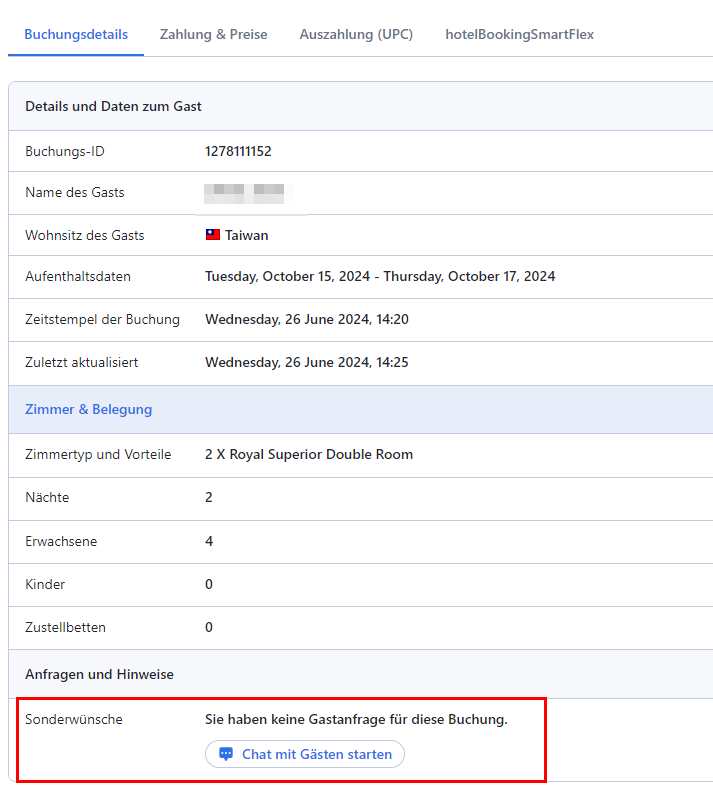Click the booking timestamp ending in 14:20
The width and height of the screenshot is (713, 795).
(306, 319)
